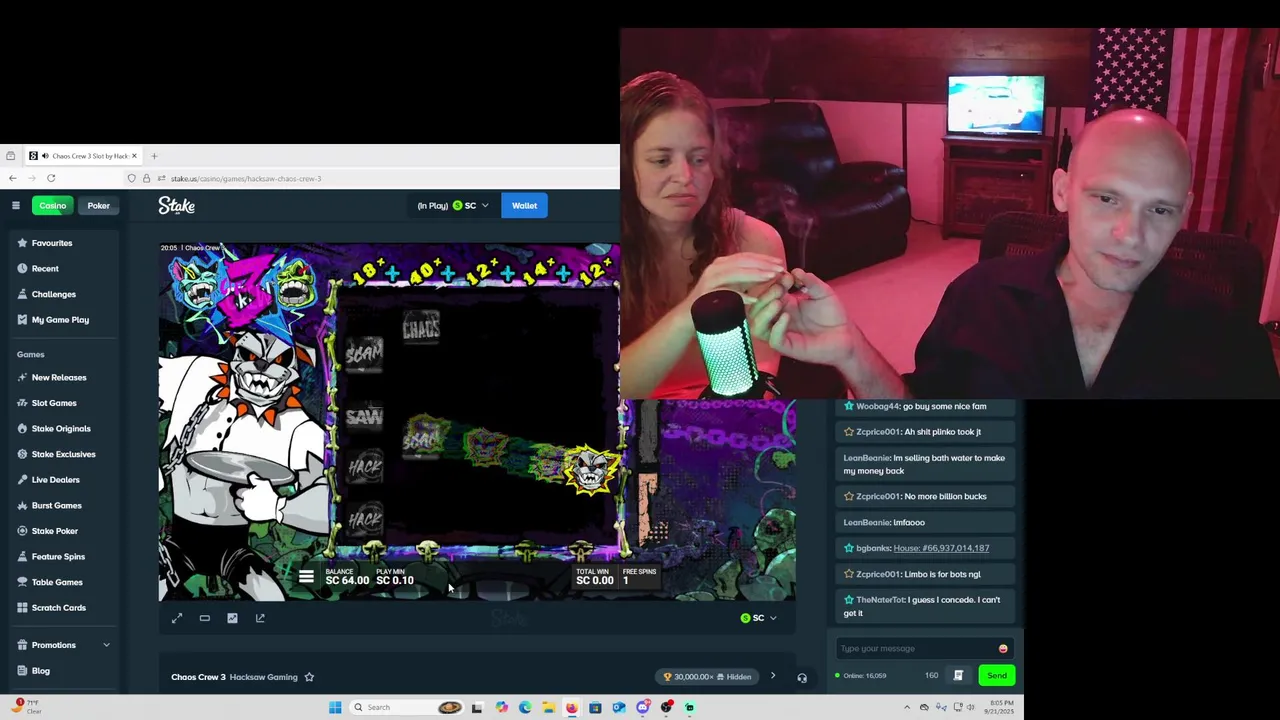Image resolution: width=1280 pixels, height=720 pixels.
Task: Show hidden system tray icons
Action: coord(907,707)
